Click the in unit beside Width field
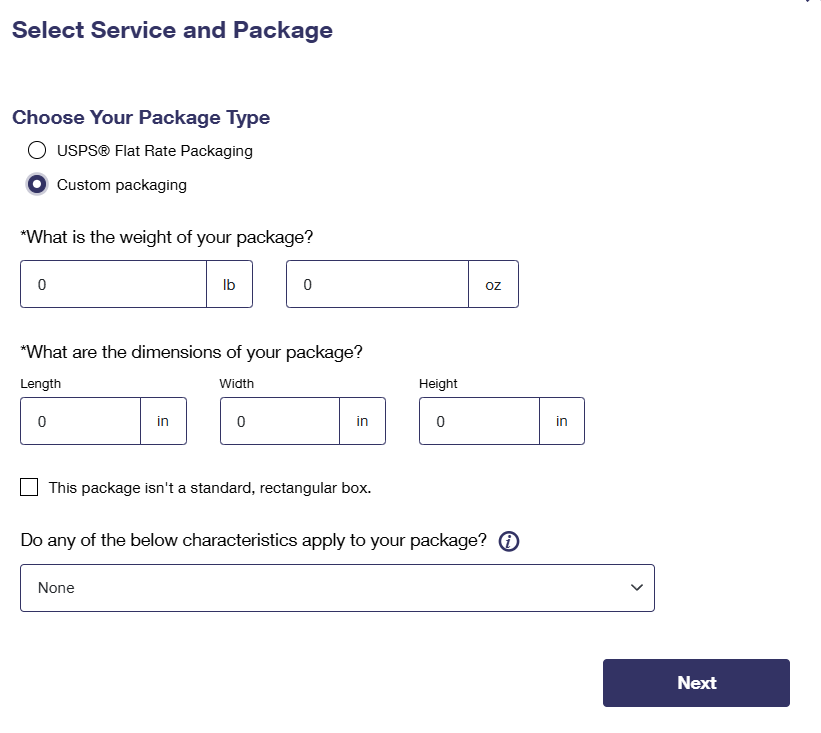The image size is (821, 733). tap(362, 421)
